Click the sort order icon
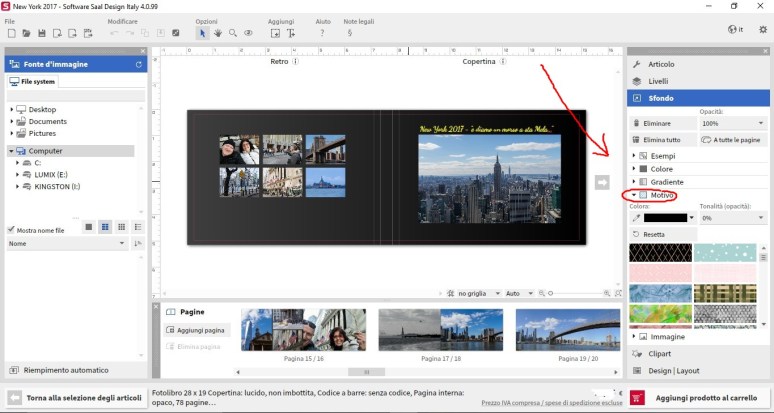The width and height of the screenshot is (774, 413). (138, 243)
